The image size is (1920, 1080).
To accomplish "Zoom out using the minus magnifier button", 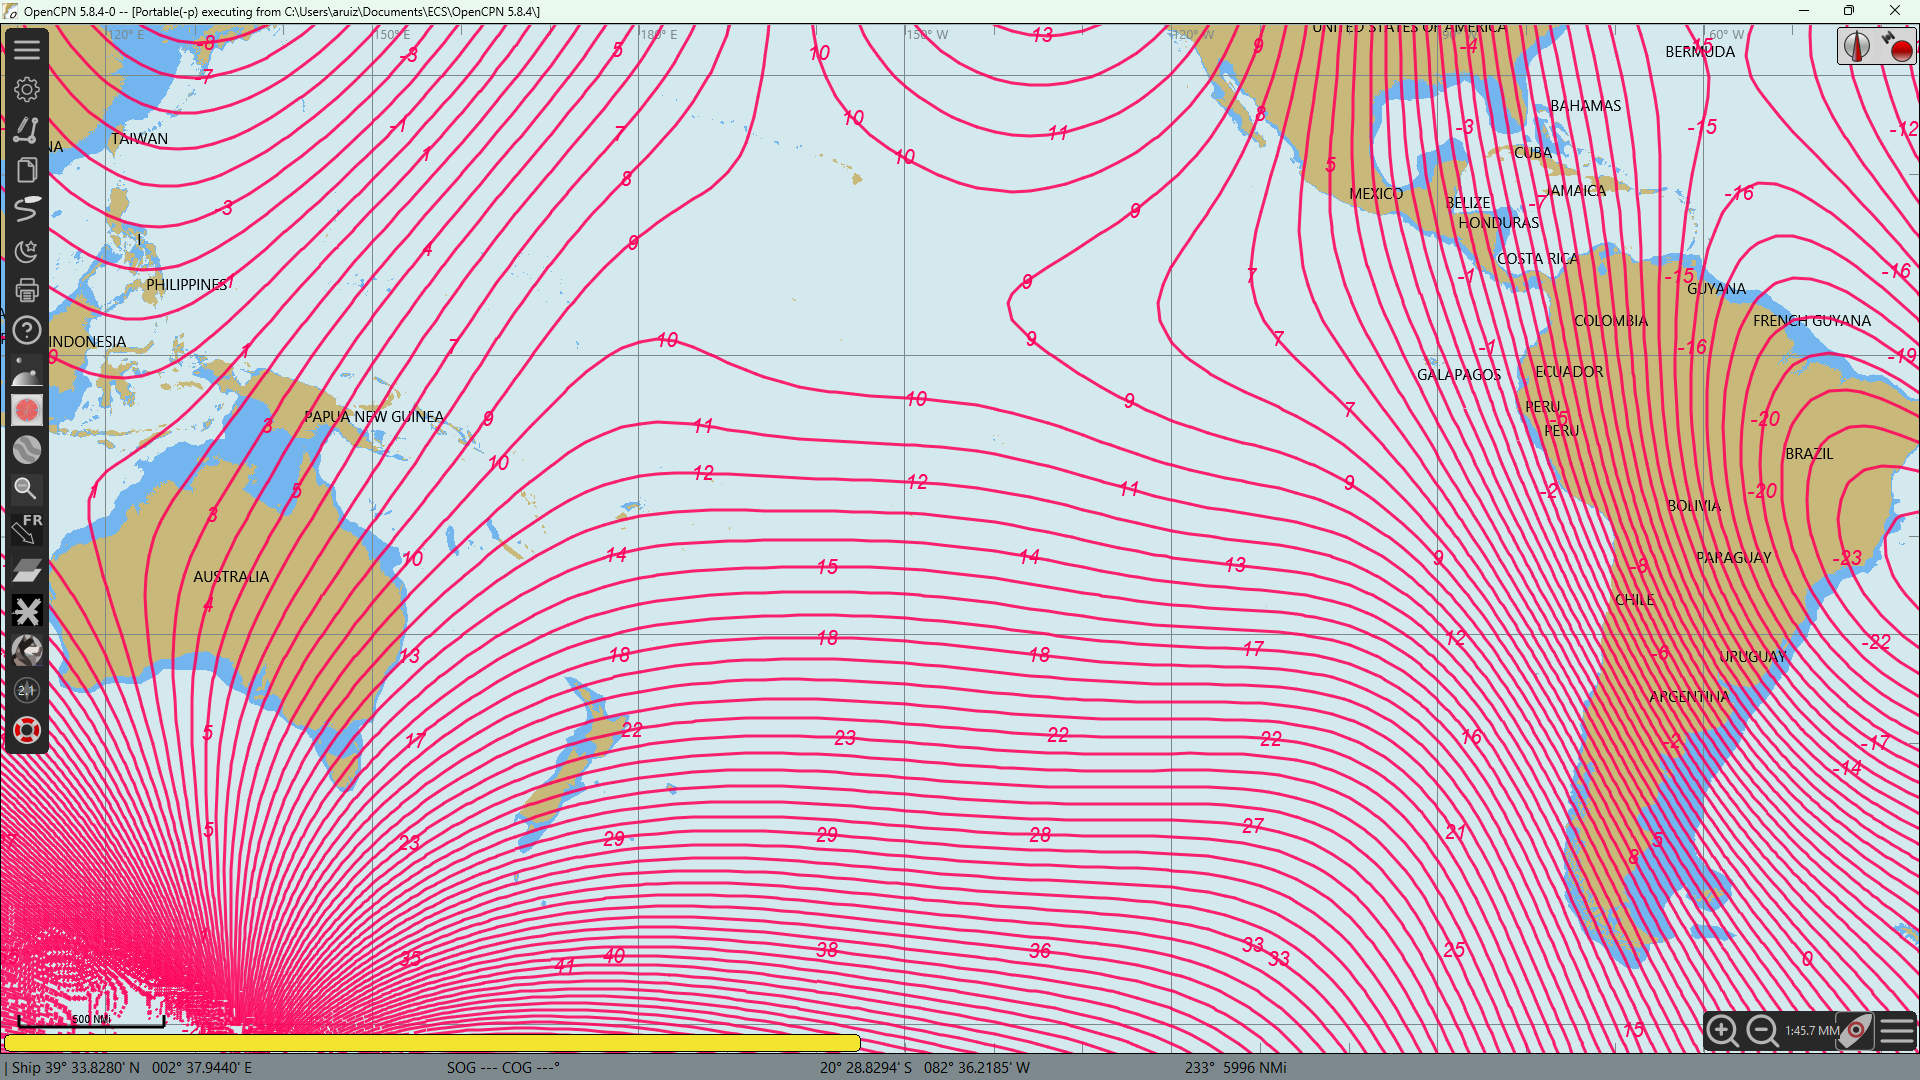I will click(x=1762, y=1030).
